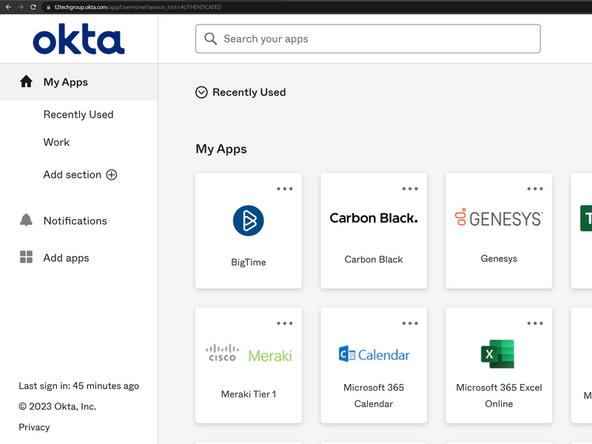Launch Microsoft 365 Calendar app logo

[374, 354]
